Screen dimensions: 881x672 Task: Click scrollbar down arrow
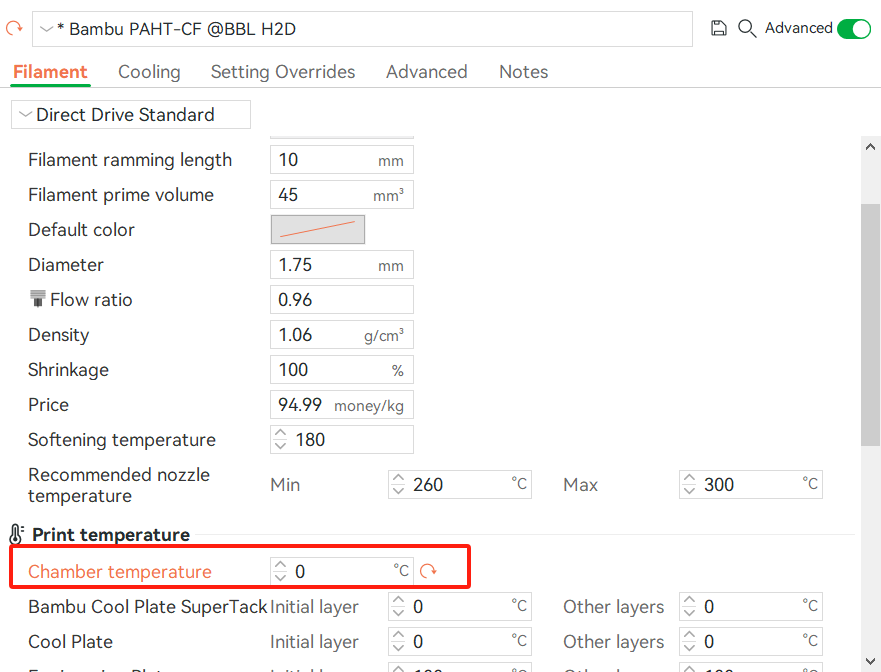(870, 661)
